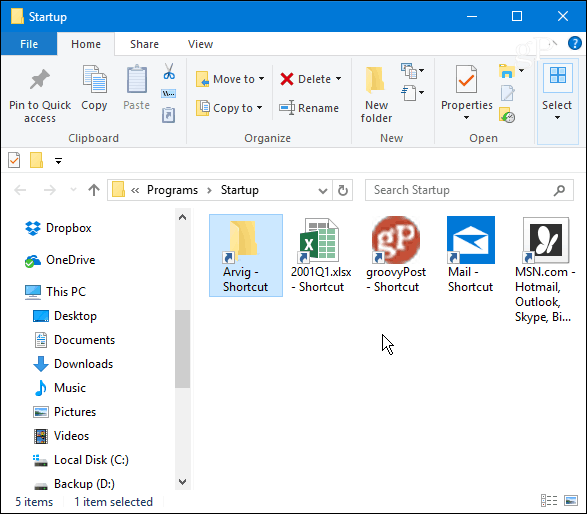Open OneDrive in navigation pane
This screenshot has height=514, width=587.
60,260
